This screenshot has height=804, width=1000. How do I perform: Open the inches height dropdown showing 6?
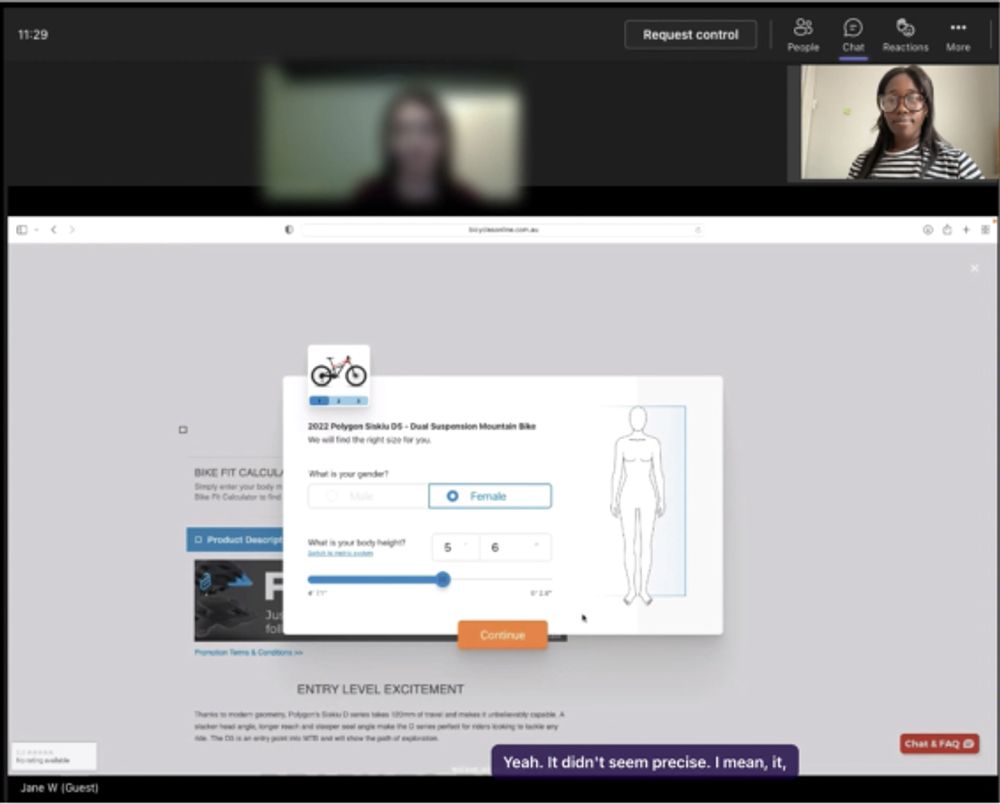(515, 547)
